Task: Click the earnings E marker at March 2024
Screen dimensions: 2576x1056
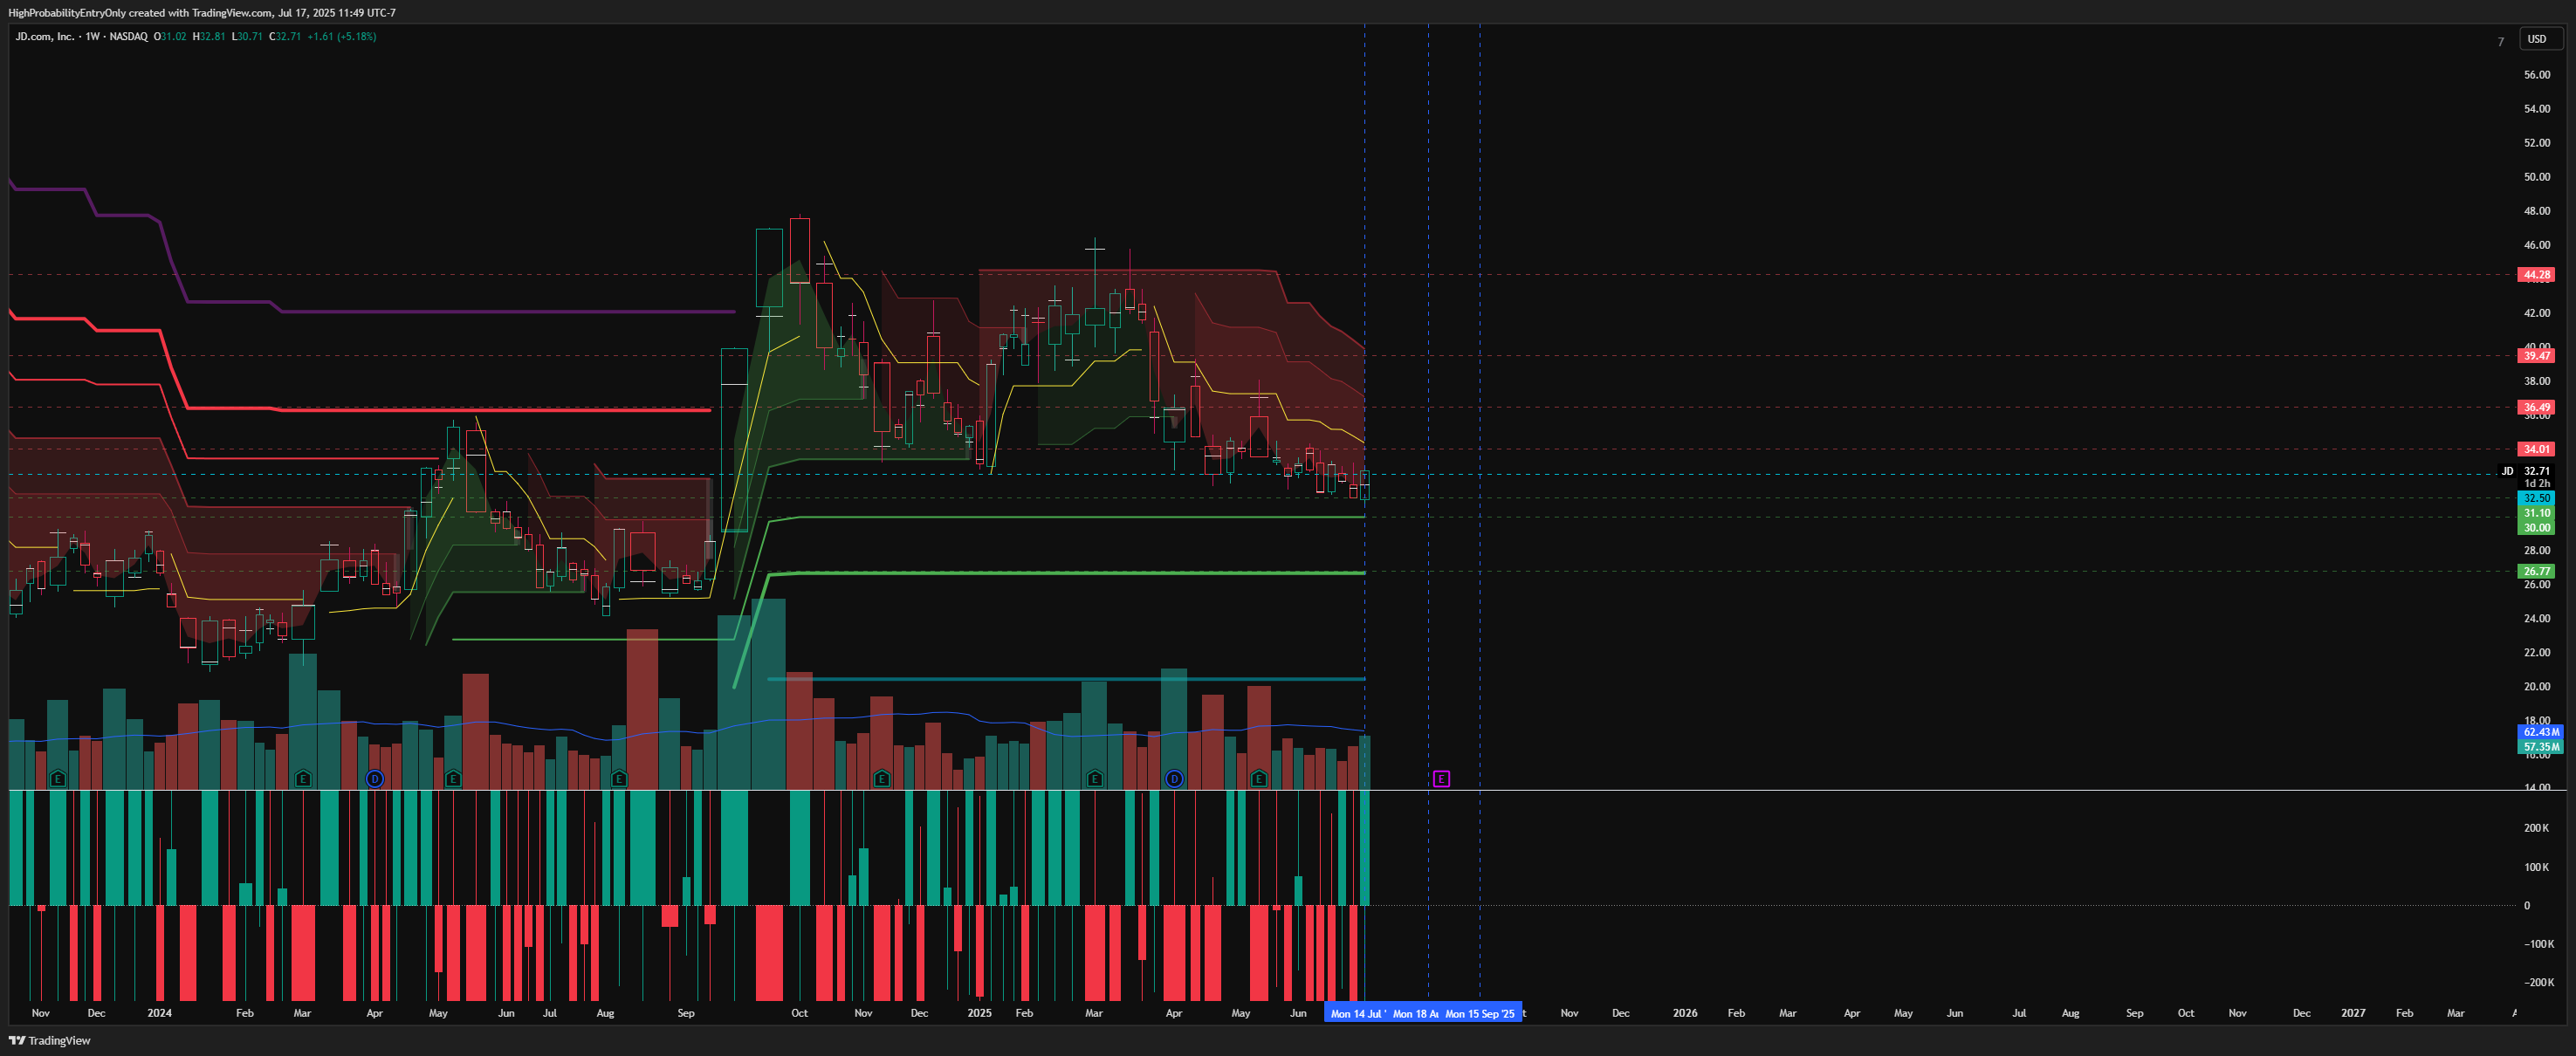Action: 303,778
